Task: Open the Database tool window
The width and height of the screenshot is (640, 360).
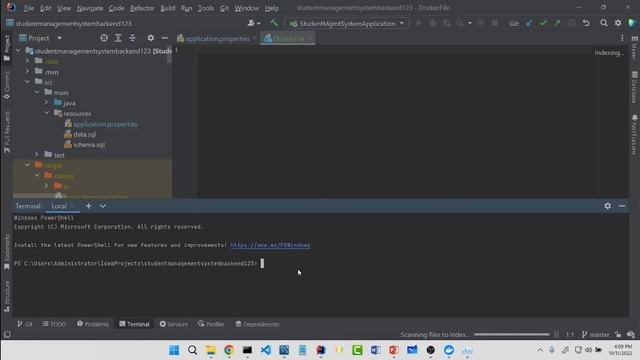Action: point(634,87)
